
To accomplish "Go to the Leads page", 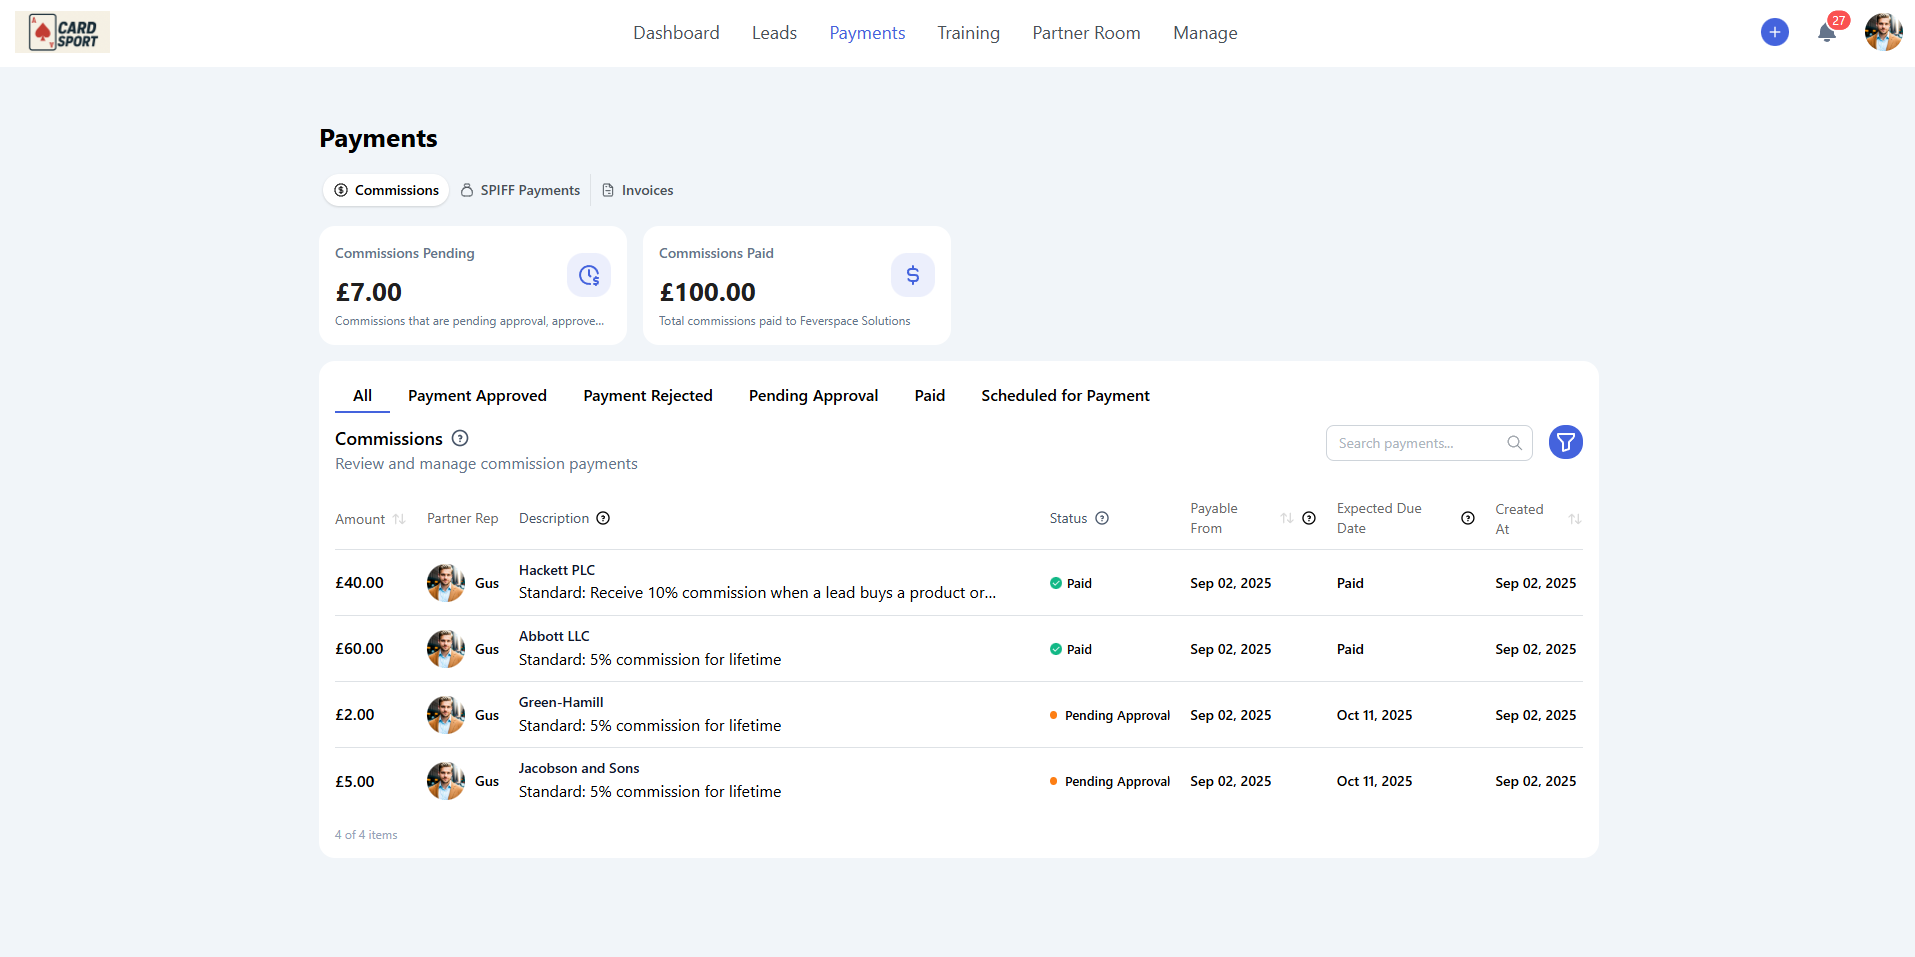I will [774, 33].
